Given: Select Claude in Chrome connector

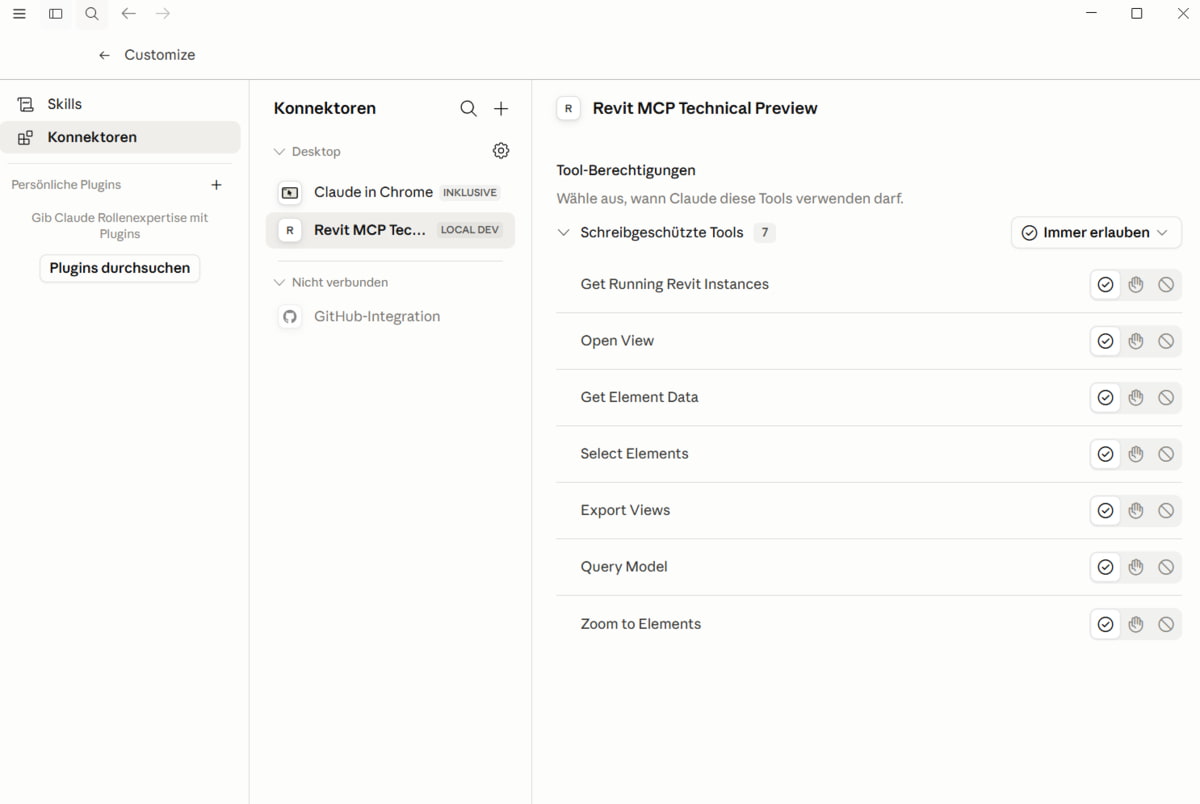Looking at the screenshot, I should point(390,192).
